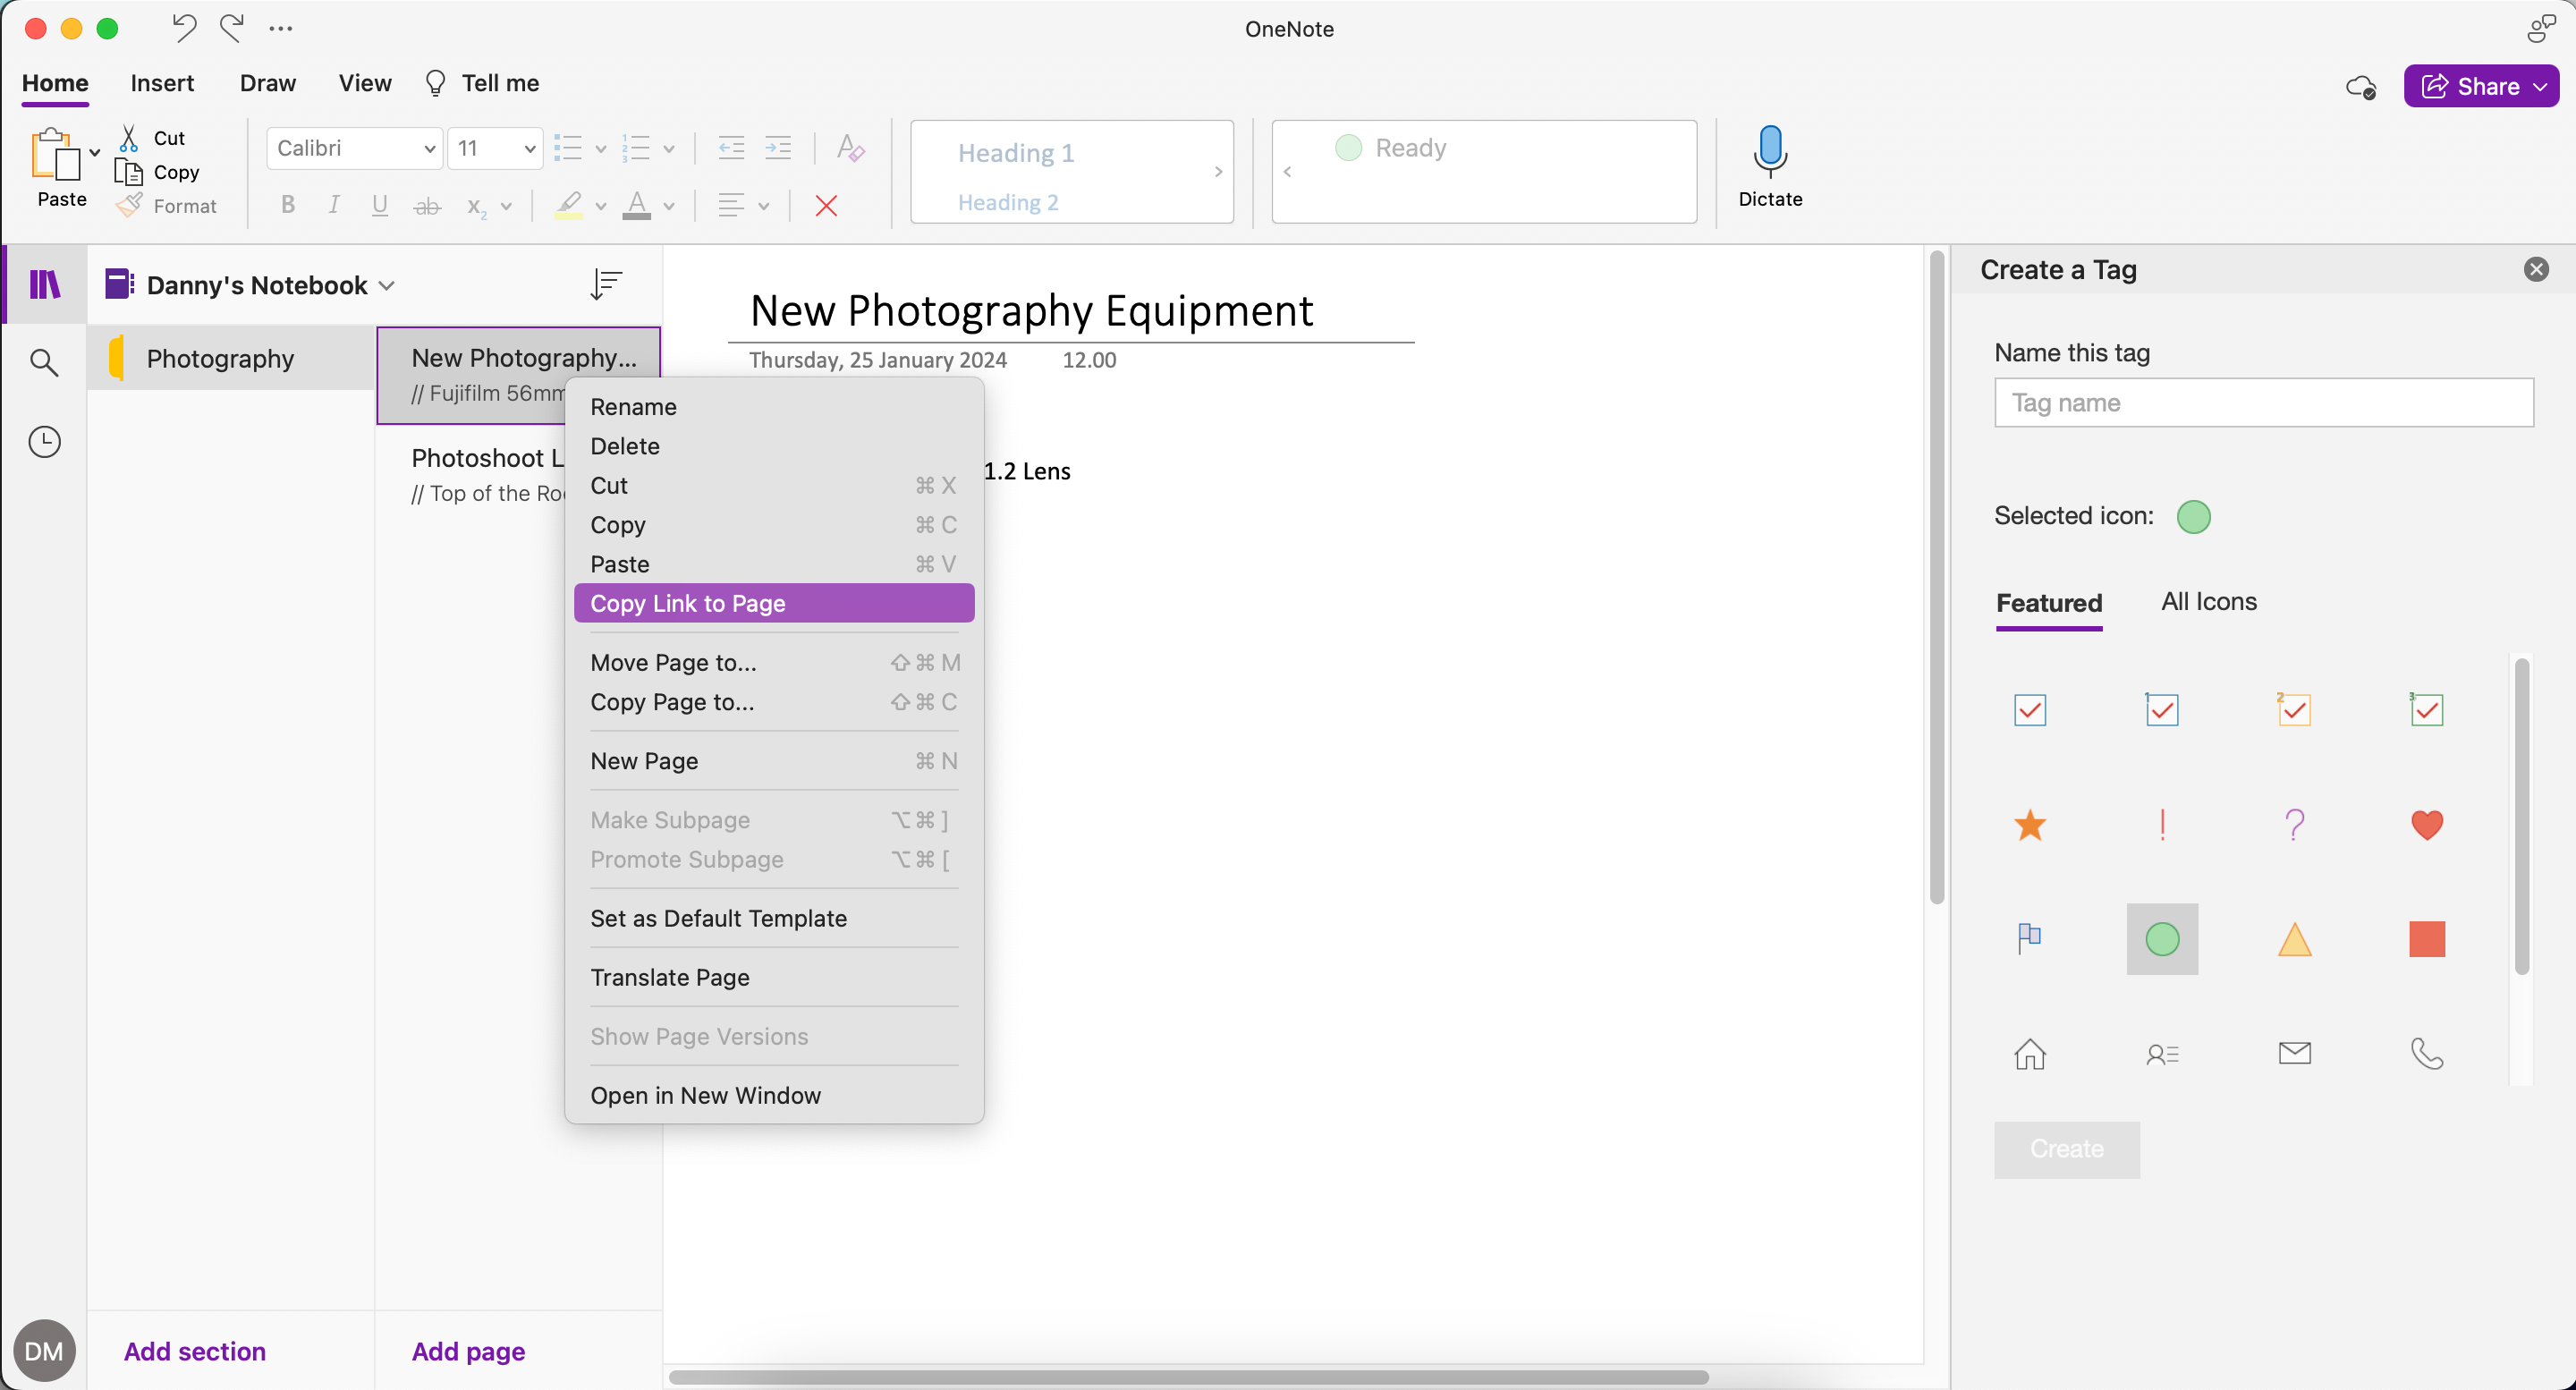
Task: Open the Calibri font dropdown
Action: click(354, 147)
